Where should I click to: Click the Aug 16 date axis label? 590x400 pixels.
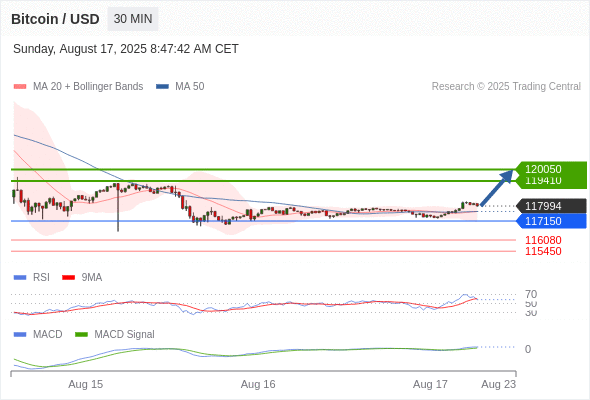pyautogui.click(x=258, y=384)
